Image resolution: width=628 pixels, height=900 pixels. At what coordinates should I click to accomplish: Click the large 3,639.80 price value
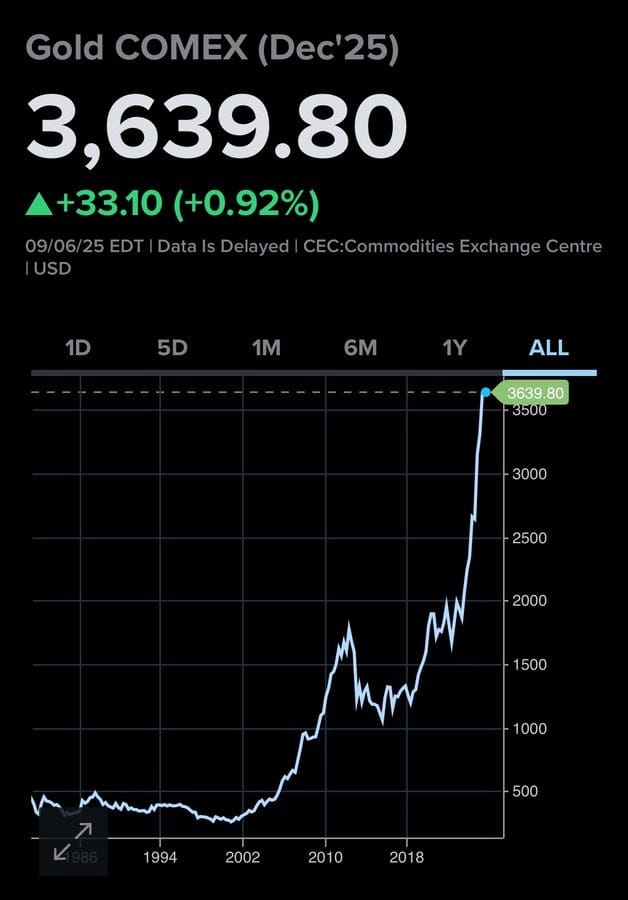coord(216,130)
